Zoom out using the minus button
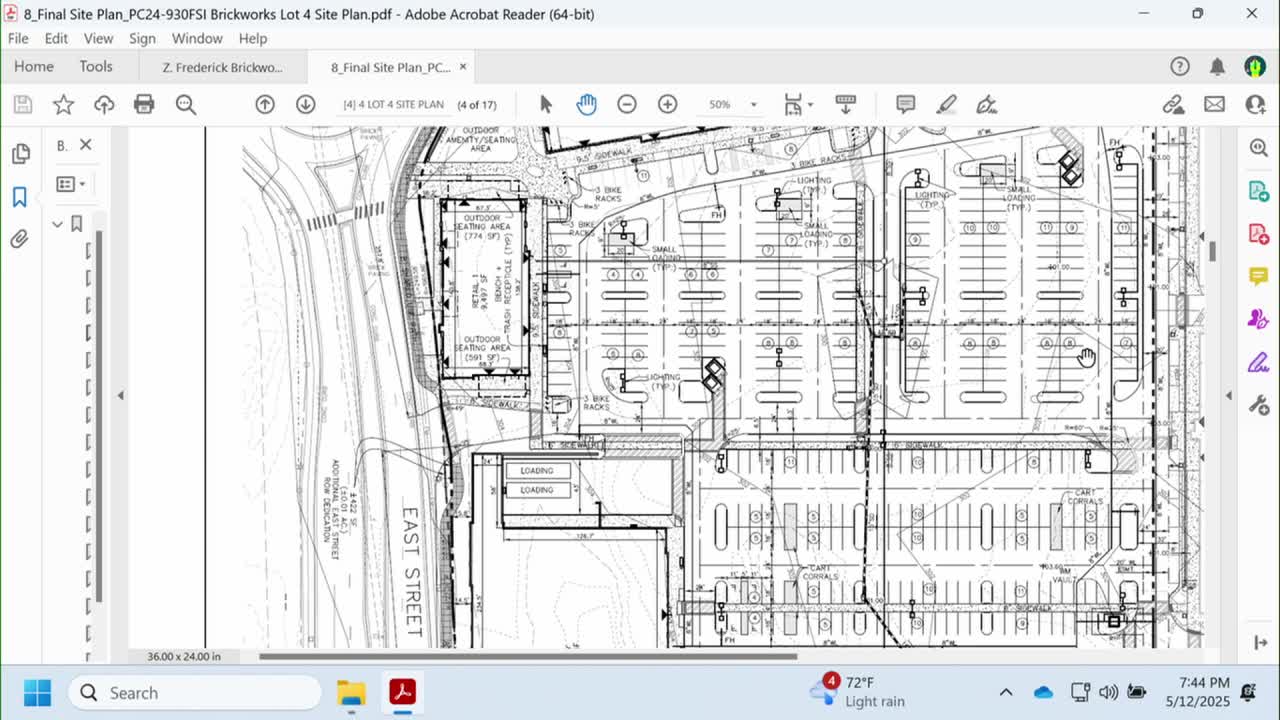The image size is (1280, 720). click(x=627, y=104)
